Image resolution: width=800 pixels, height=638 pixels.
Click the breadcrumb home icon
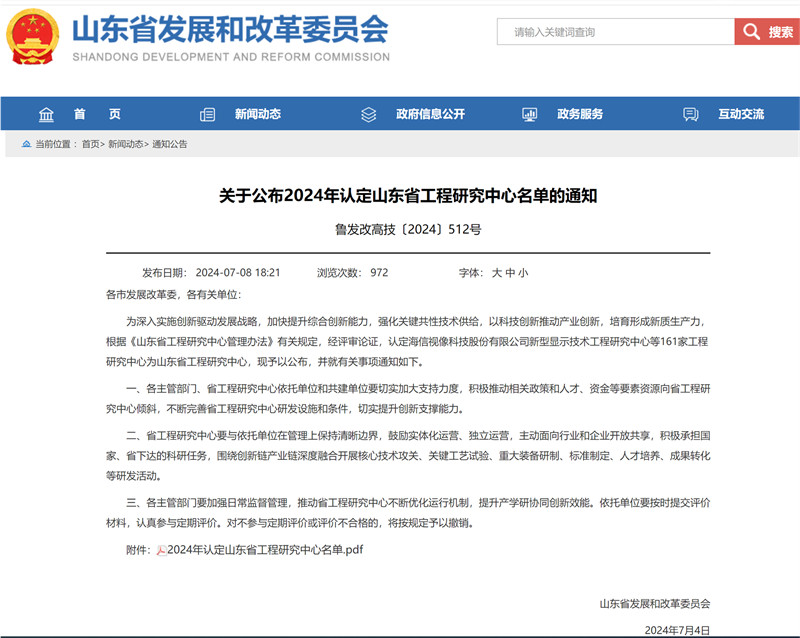[x=27, y=144]
